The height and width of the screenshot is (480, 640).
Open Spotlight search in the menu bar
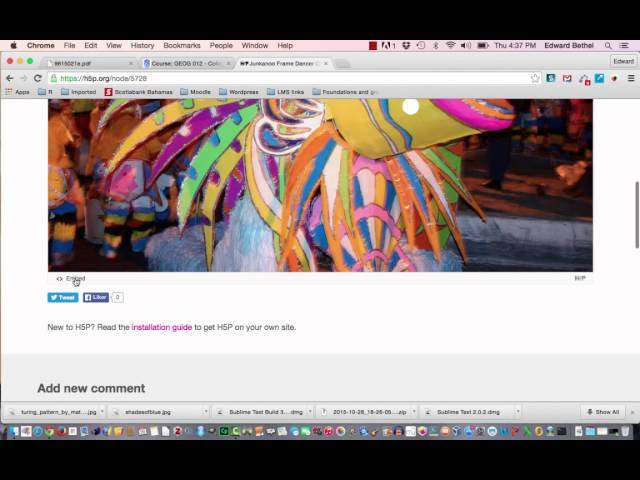click(608, 45)
